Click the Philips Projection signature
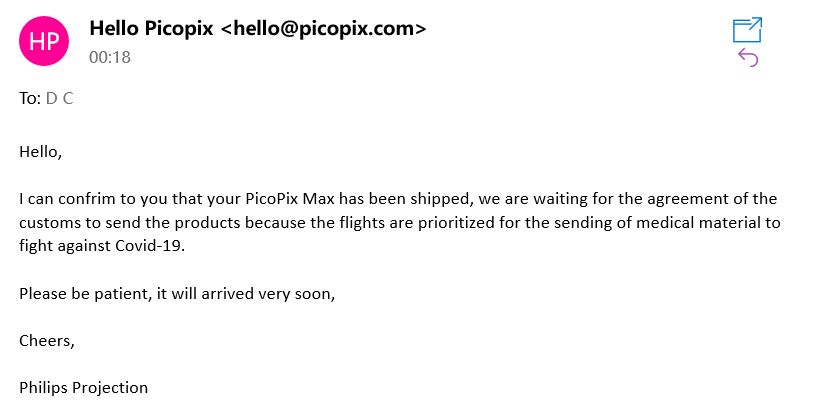This screenshot has height=419, width=821. 84,388
